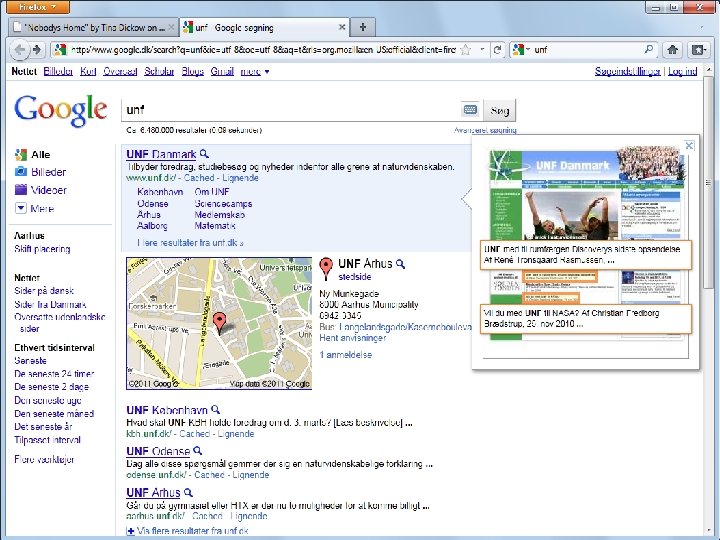Go forward with the browser forward arrow

tap(37, 50)
